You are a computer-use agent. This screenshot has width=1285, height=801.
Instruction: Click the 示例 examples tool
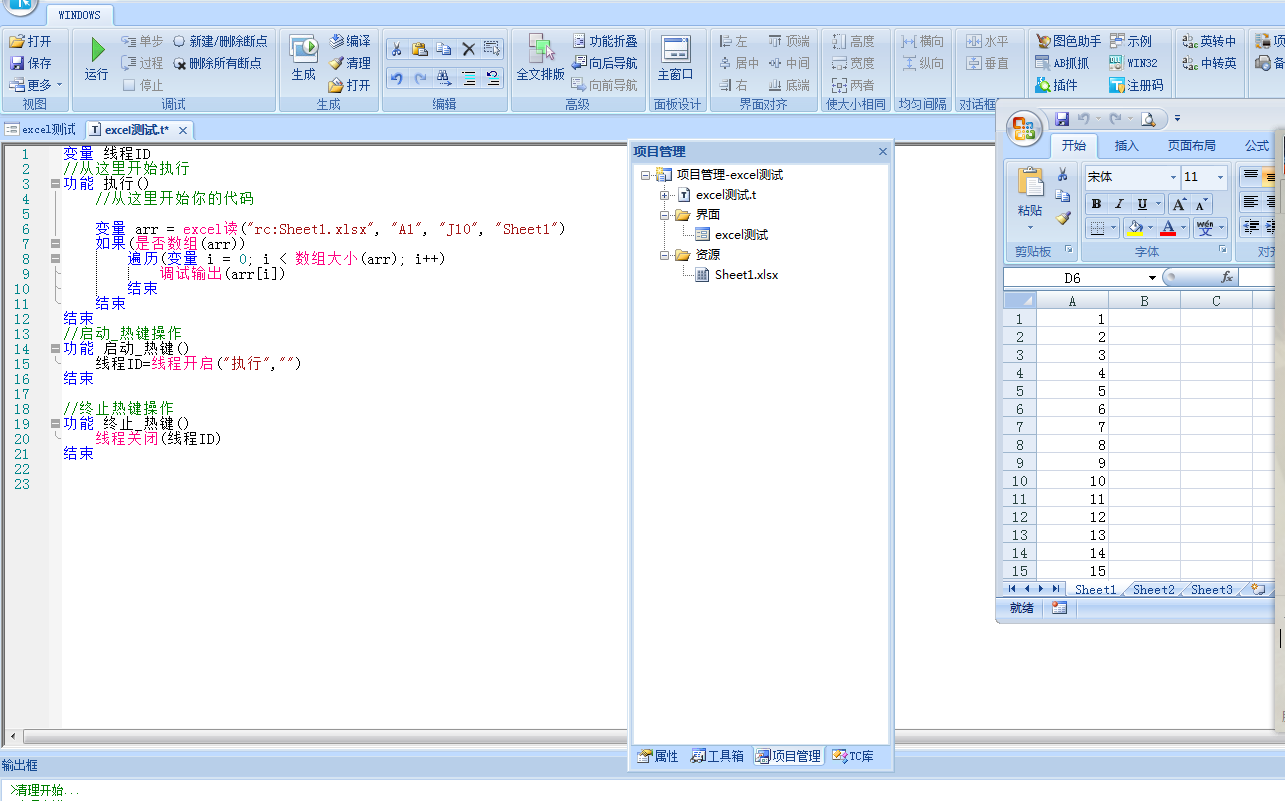point(1131,41)
